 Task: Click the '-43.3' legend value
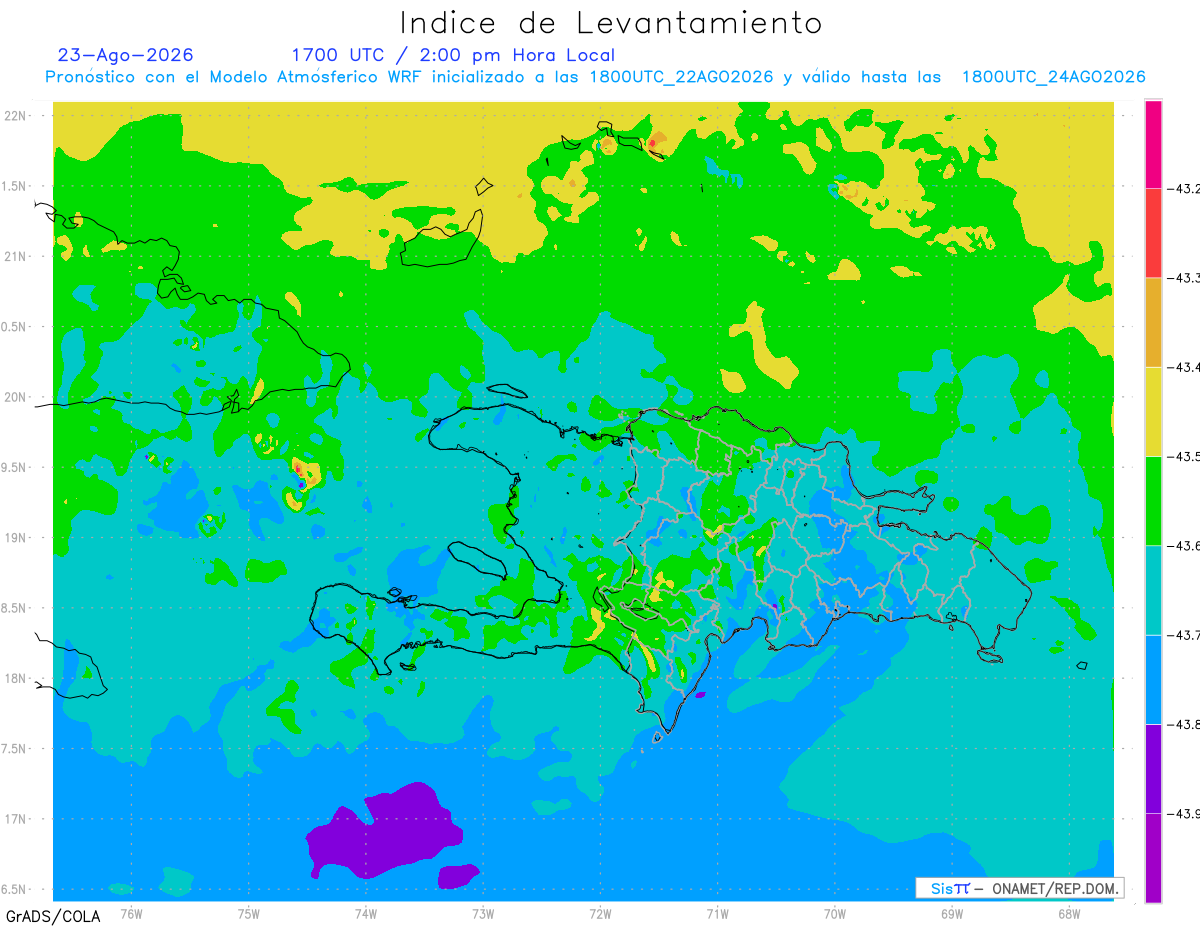(x=1183, y=278)
